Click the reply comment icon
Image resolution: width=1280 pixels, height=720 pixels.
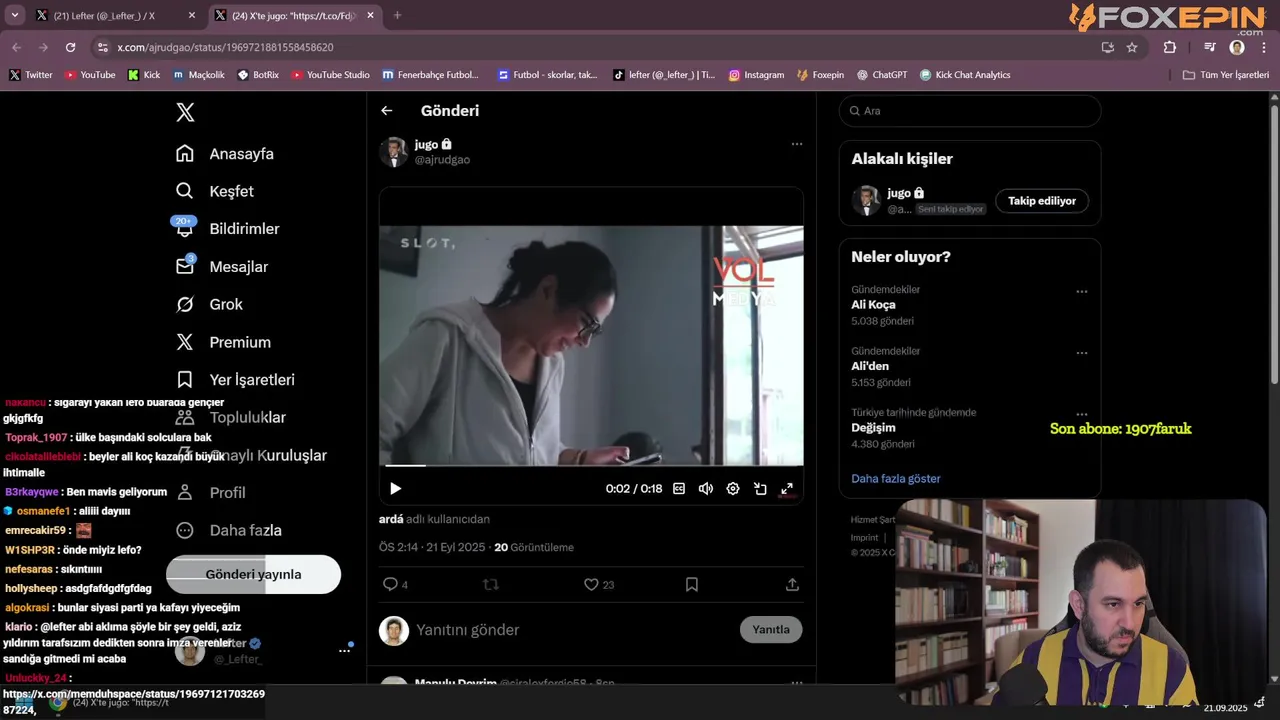click(390, 584)
